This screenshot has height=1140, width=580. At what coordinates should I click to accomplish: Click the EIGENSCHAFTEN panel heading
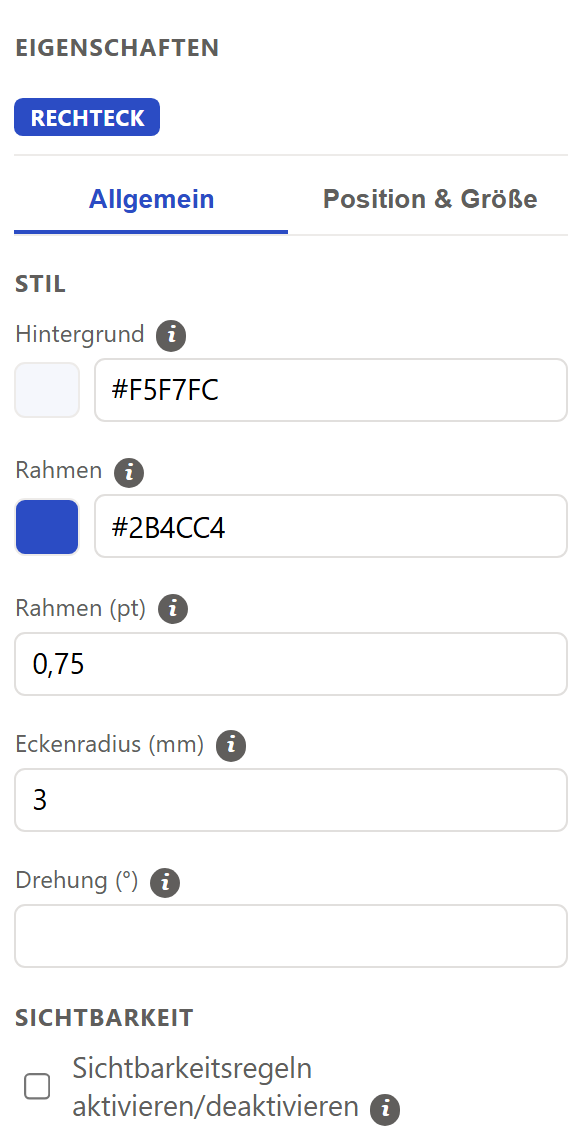tap(117, 48)
